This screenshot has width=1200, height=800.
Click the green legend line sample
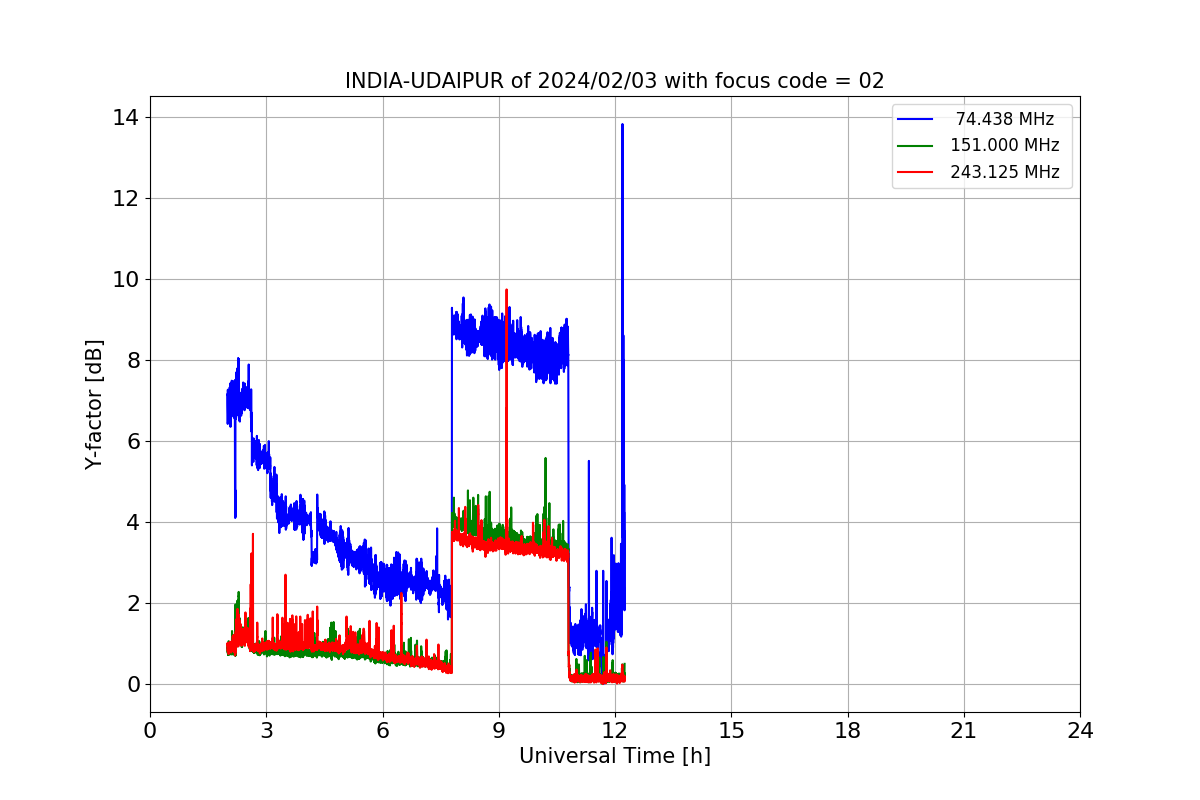coord(915,146)
